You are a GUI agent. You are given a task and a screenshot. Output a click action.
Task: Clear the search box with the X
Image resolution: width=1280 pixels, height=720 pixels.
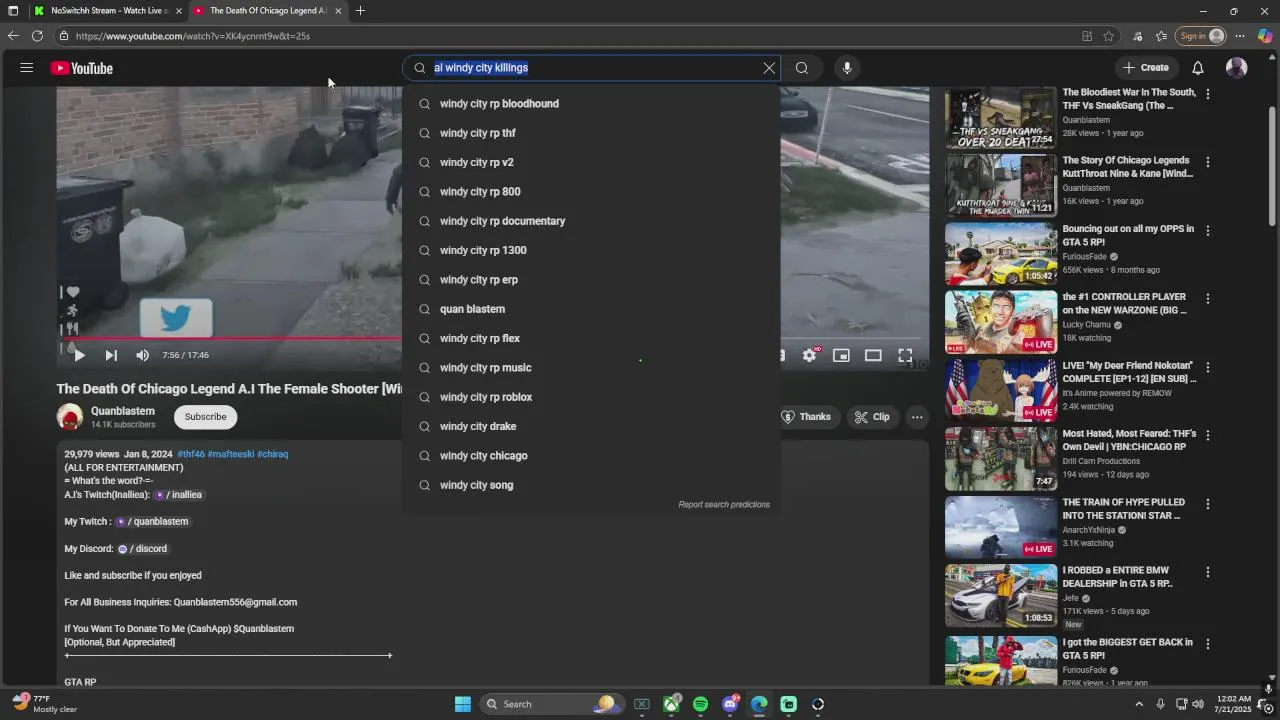[769, 68]
